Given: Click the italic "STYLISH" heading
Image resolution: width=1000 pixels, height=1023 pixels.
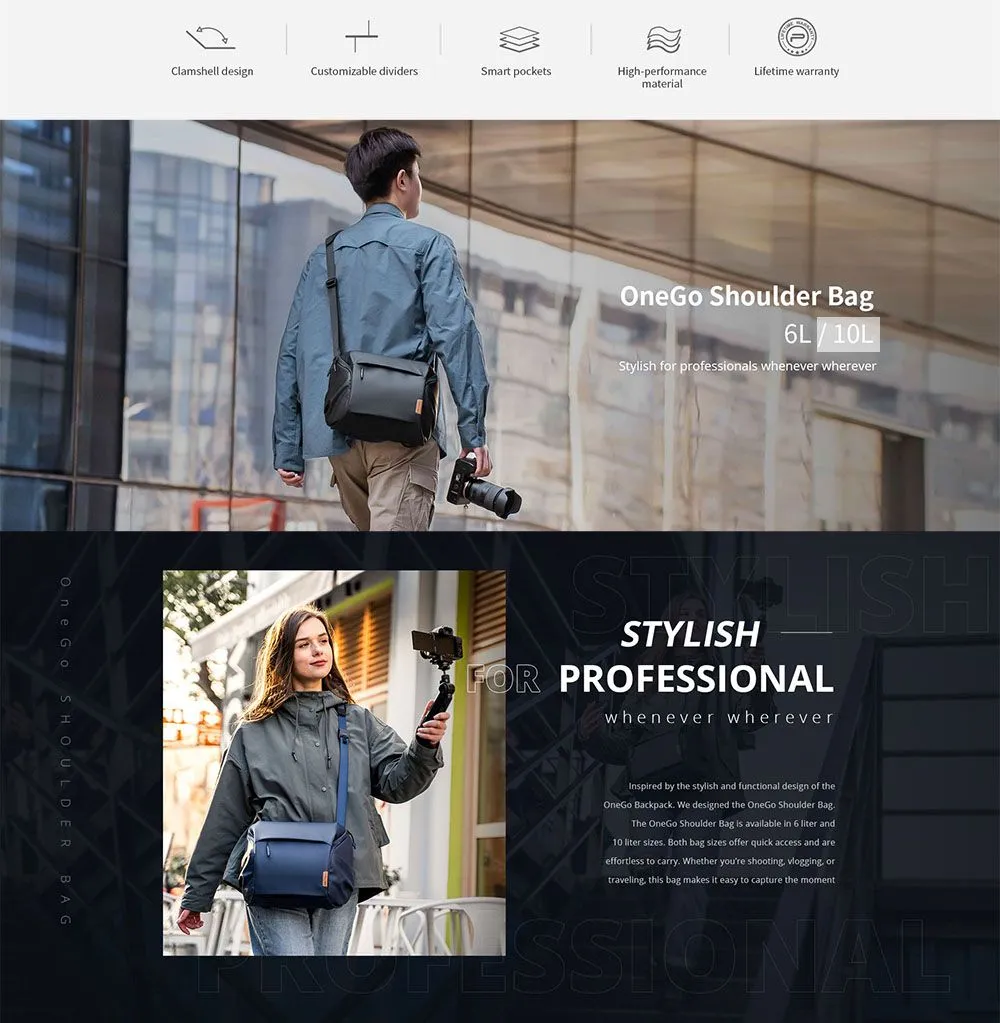Looking at the screenshot, I should 690,634.
